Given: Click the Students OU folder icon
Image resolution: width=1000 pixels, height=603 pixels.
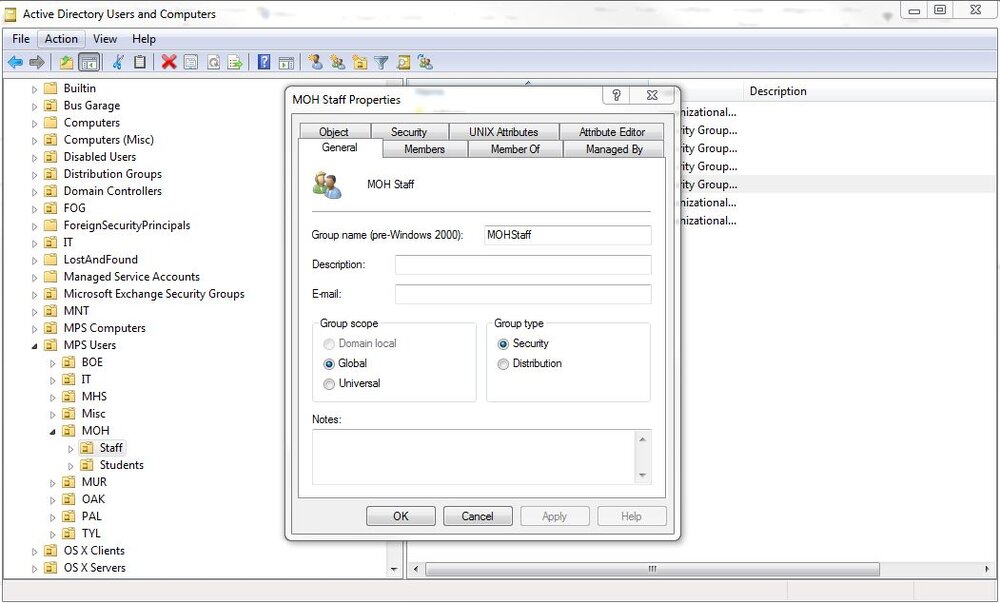Looking at the screenshot, I should 87,465.
